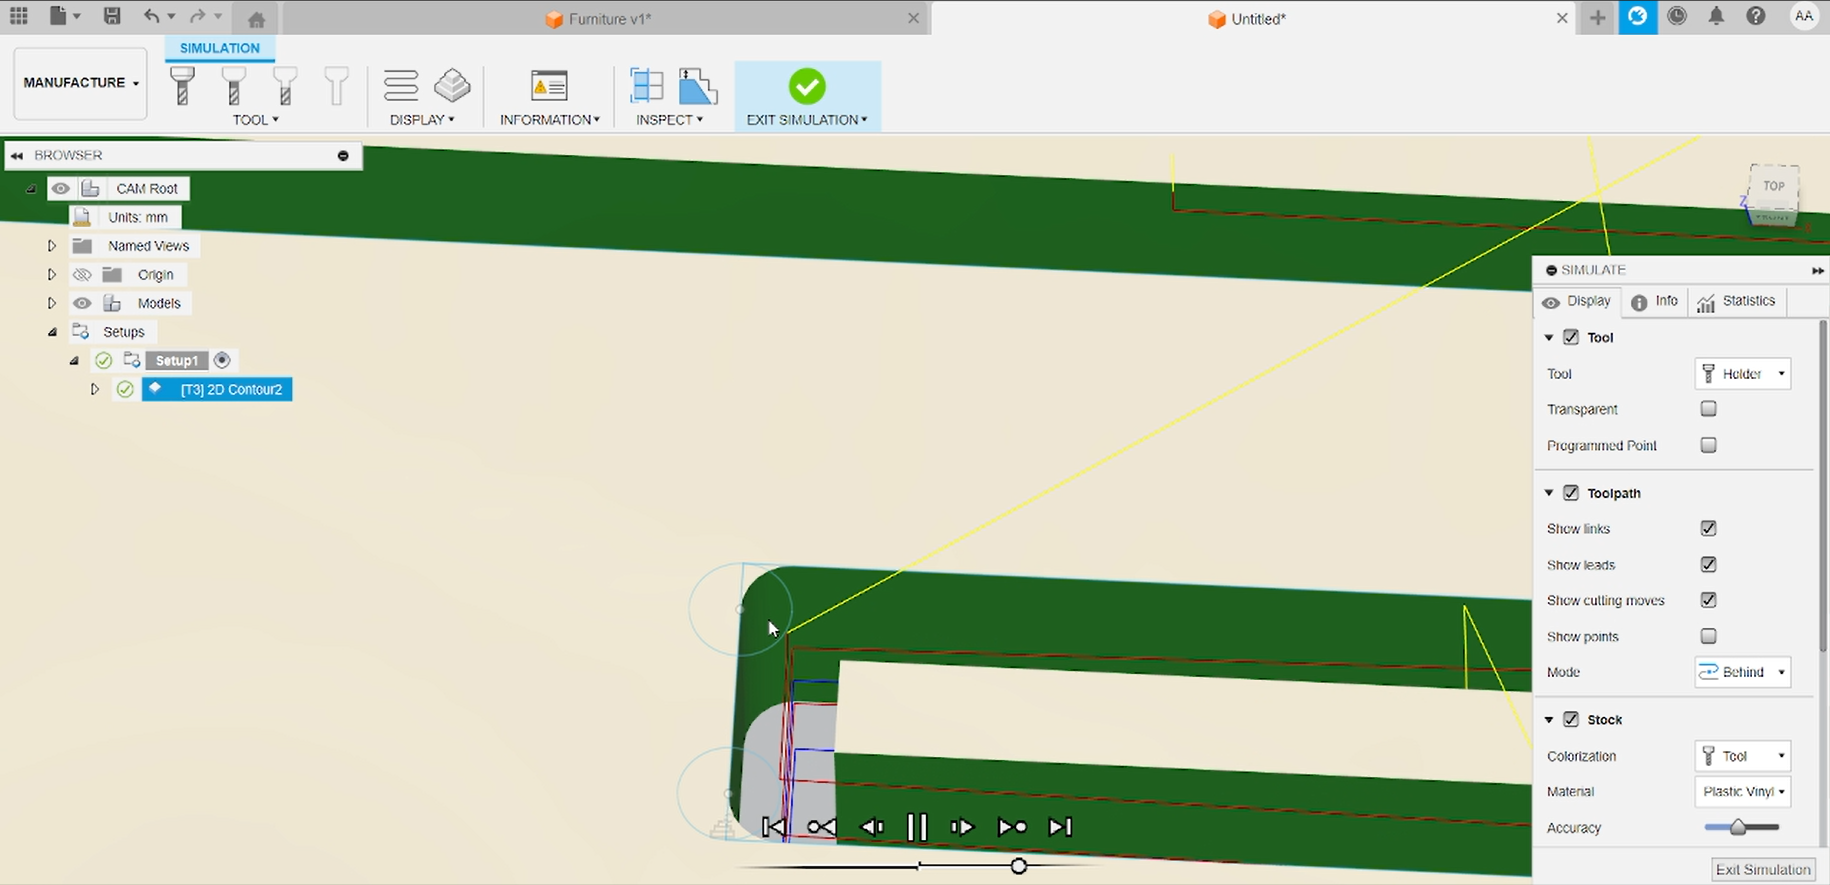Click the Inspect measure icon
The width and height of the screenshot is (1830, 885).
pyautogui.click(x=646, y=86)
